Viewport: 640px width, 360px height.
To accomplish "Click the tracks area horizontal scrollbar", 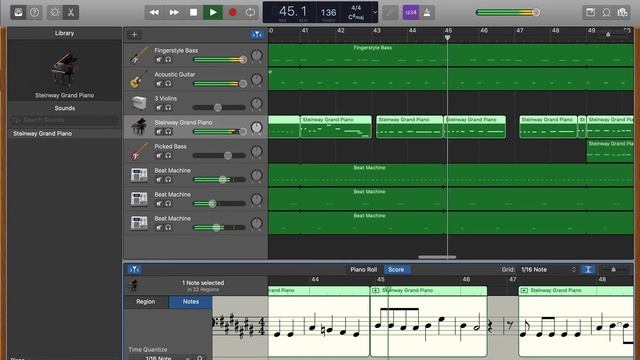I will coord(437,257).
